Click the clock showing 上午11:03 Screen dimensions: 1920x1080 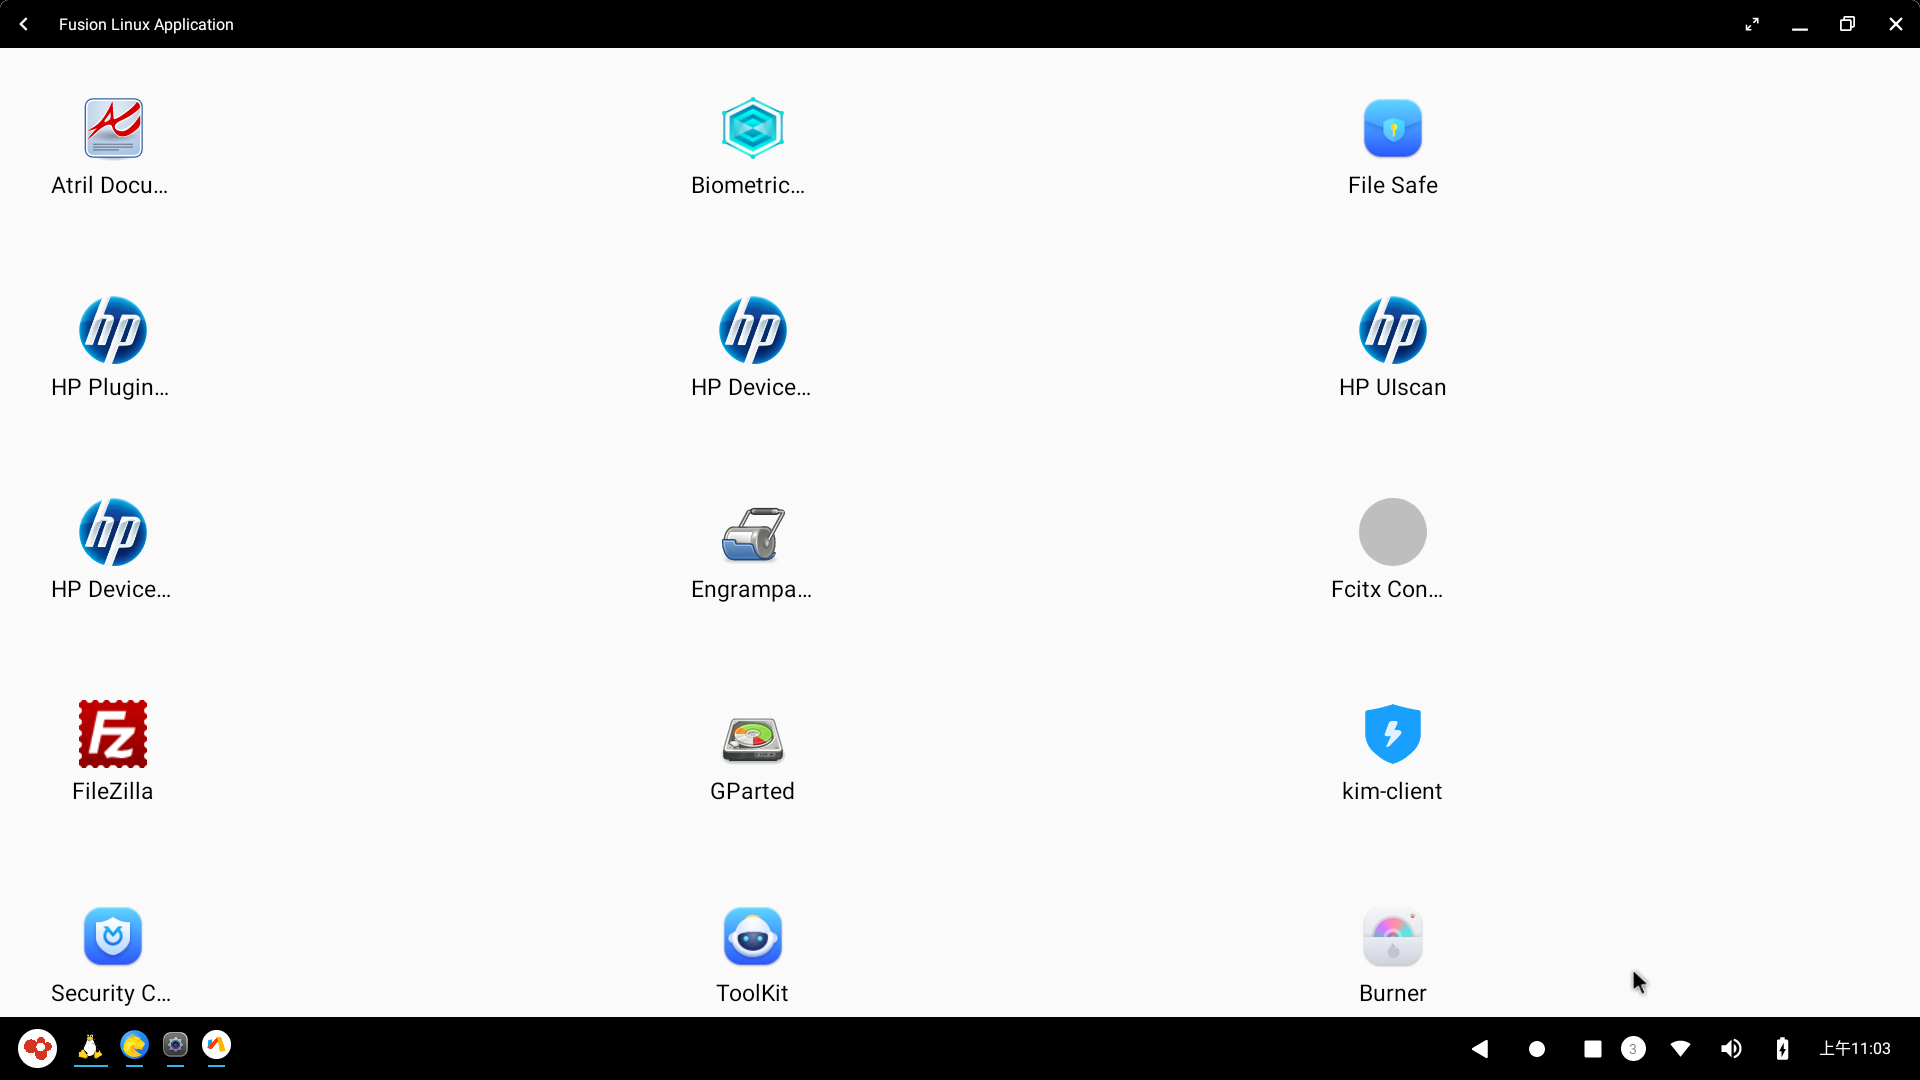[x=1855, y=1048]
